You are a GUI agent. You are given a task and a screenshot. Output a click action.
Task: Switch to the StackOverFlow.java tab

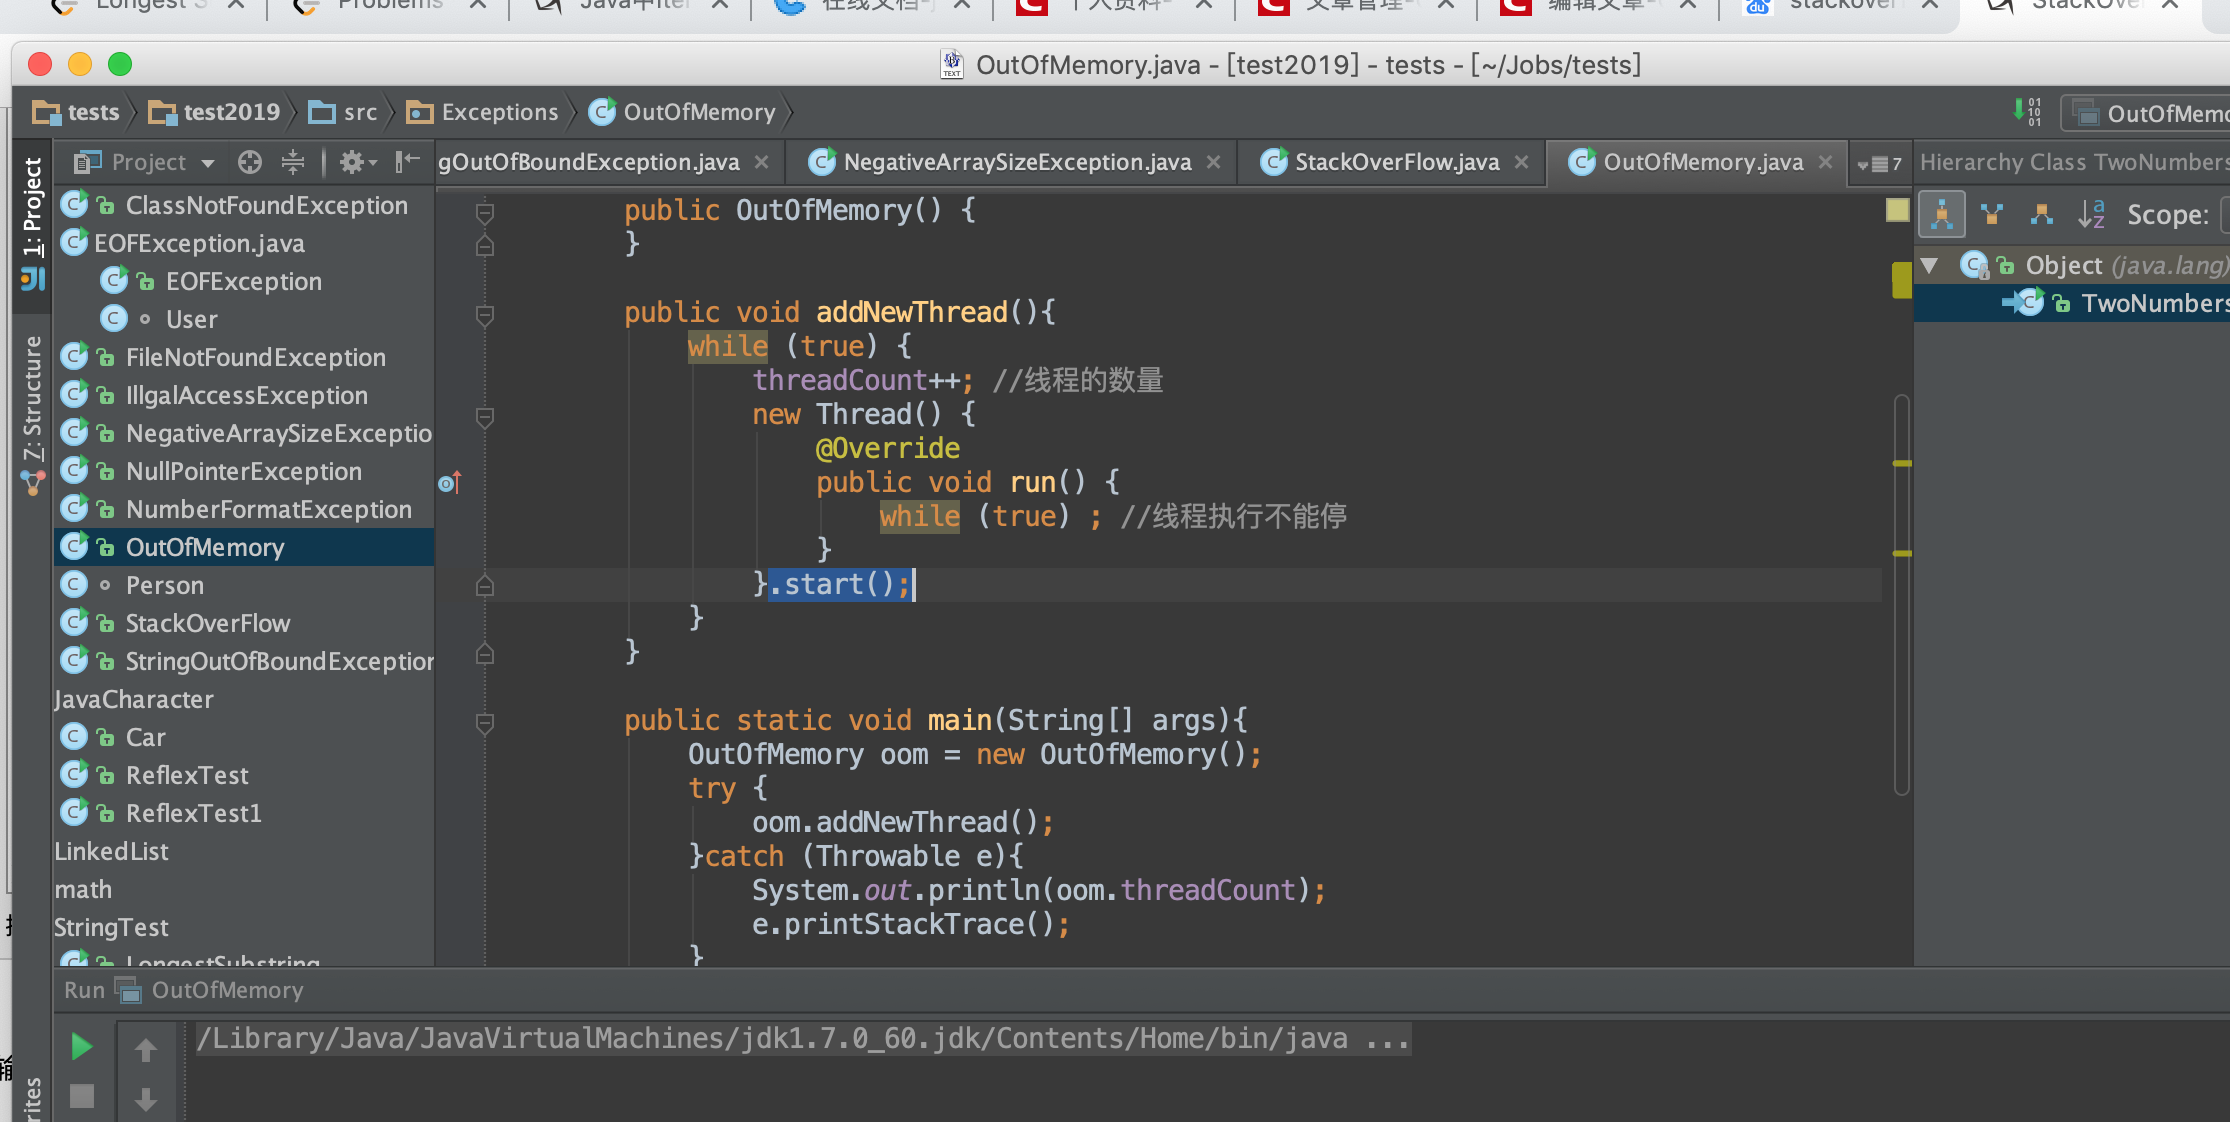(x=1395, y=161)
